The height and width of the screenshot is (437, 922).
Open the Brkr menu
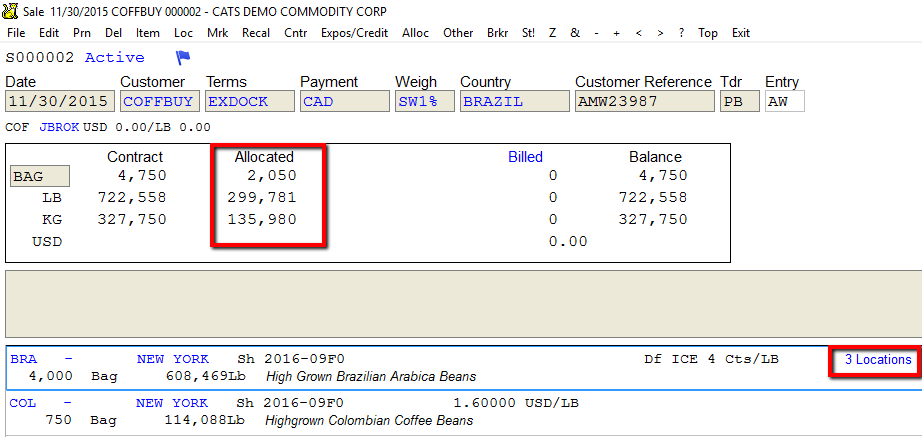coord(497,33)
